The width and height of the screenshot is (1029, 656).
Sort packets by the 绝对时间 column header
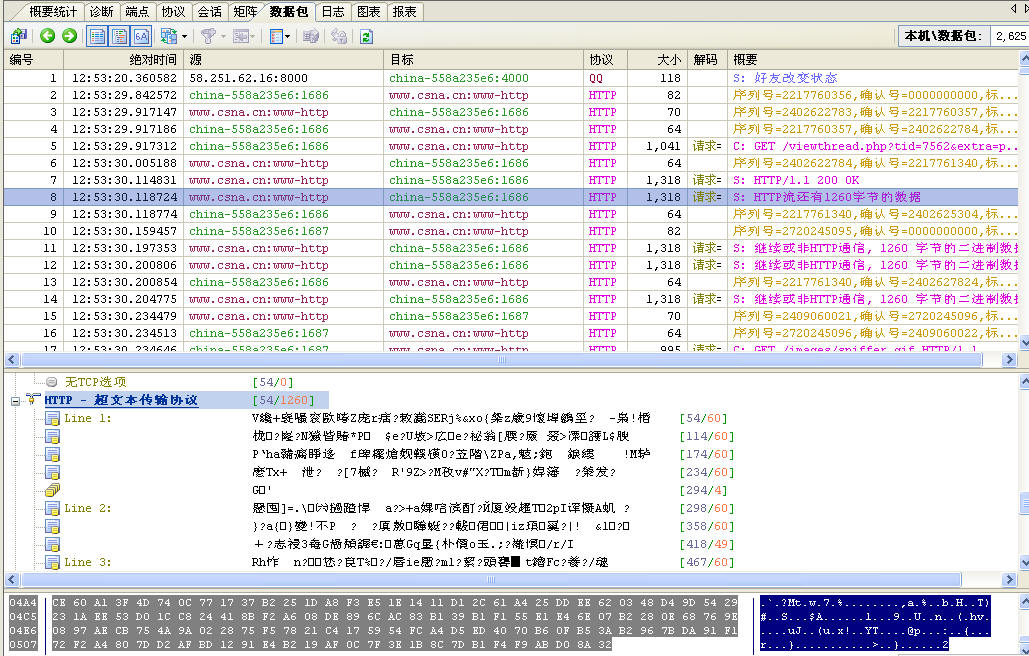(123, 60)
